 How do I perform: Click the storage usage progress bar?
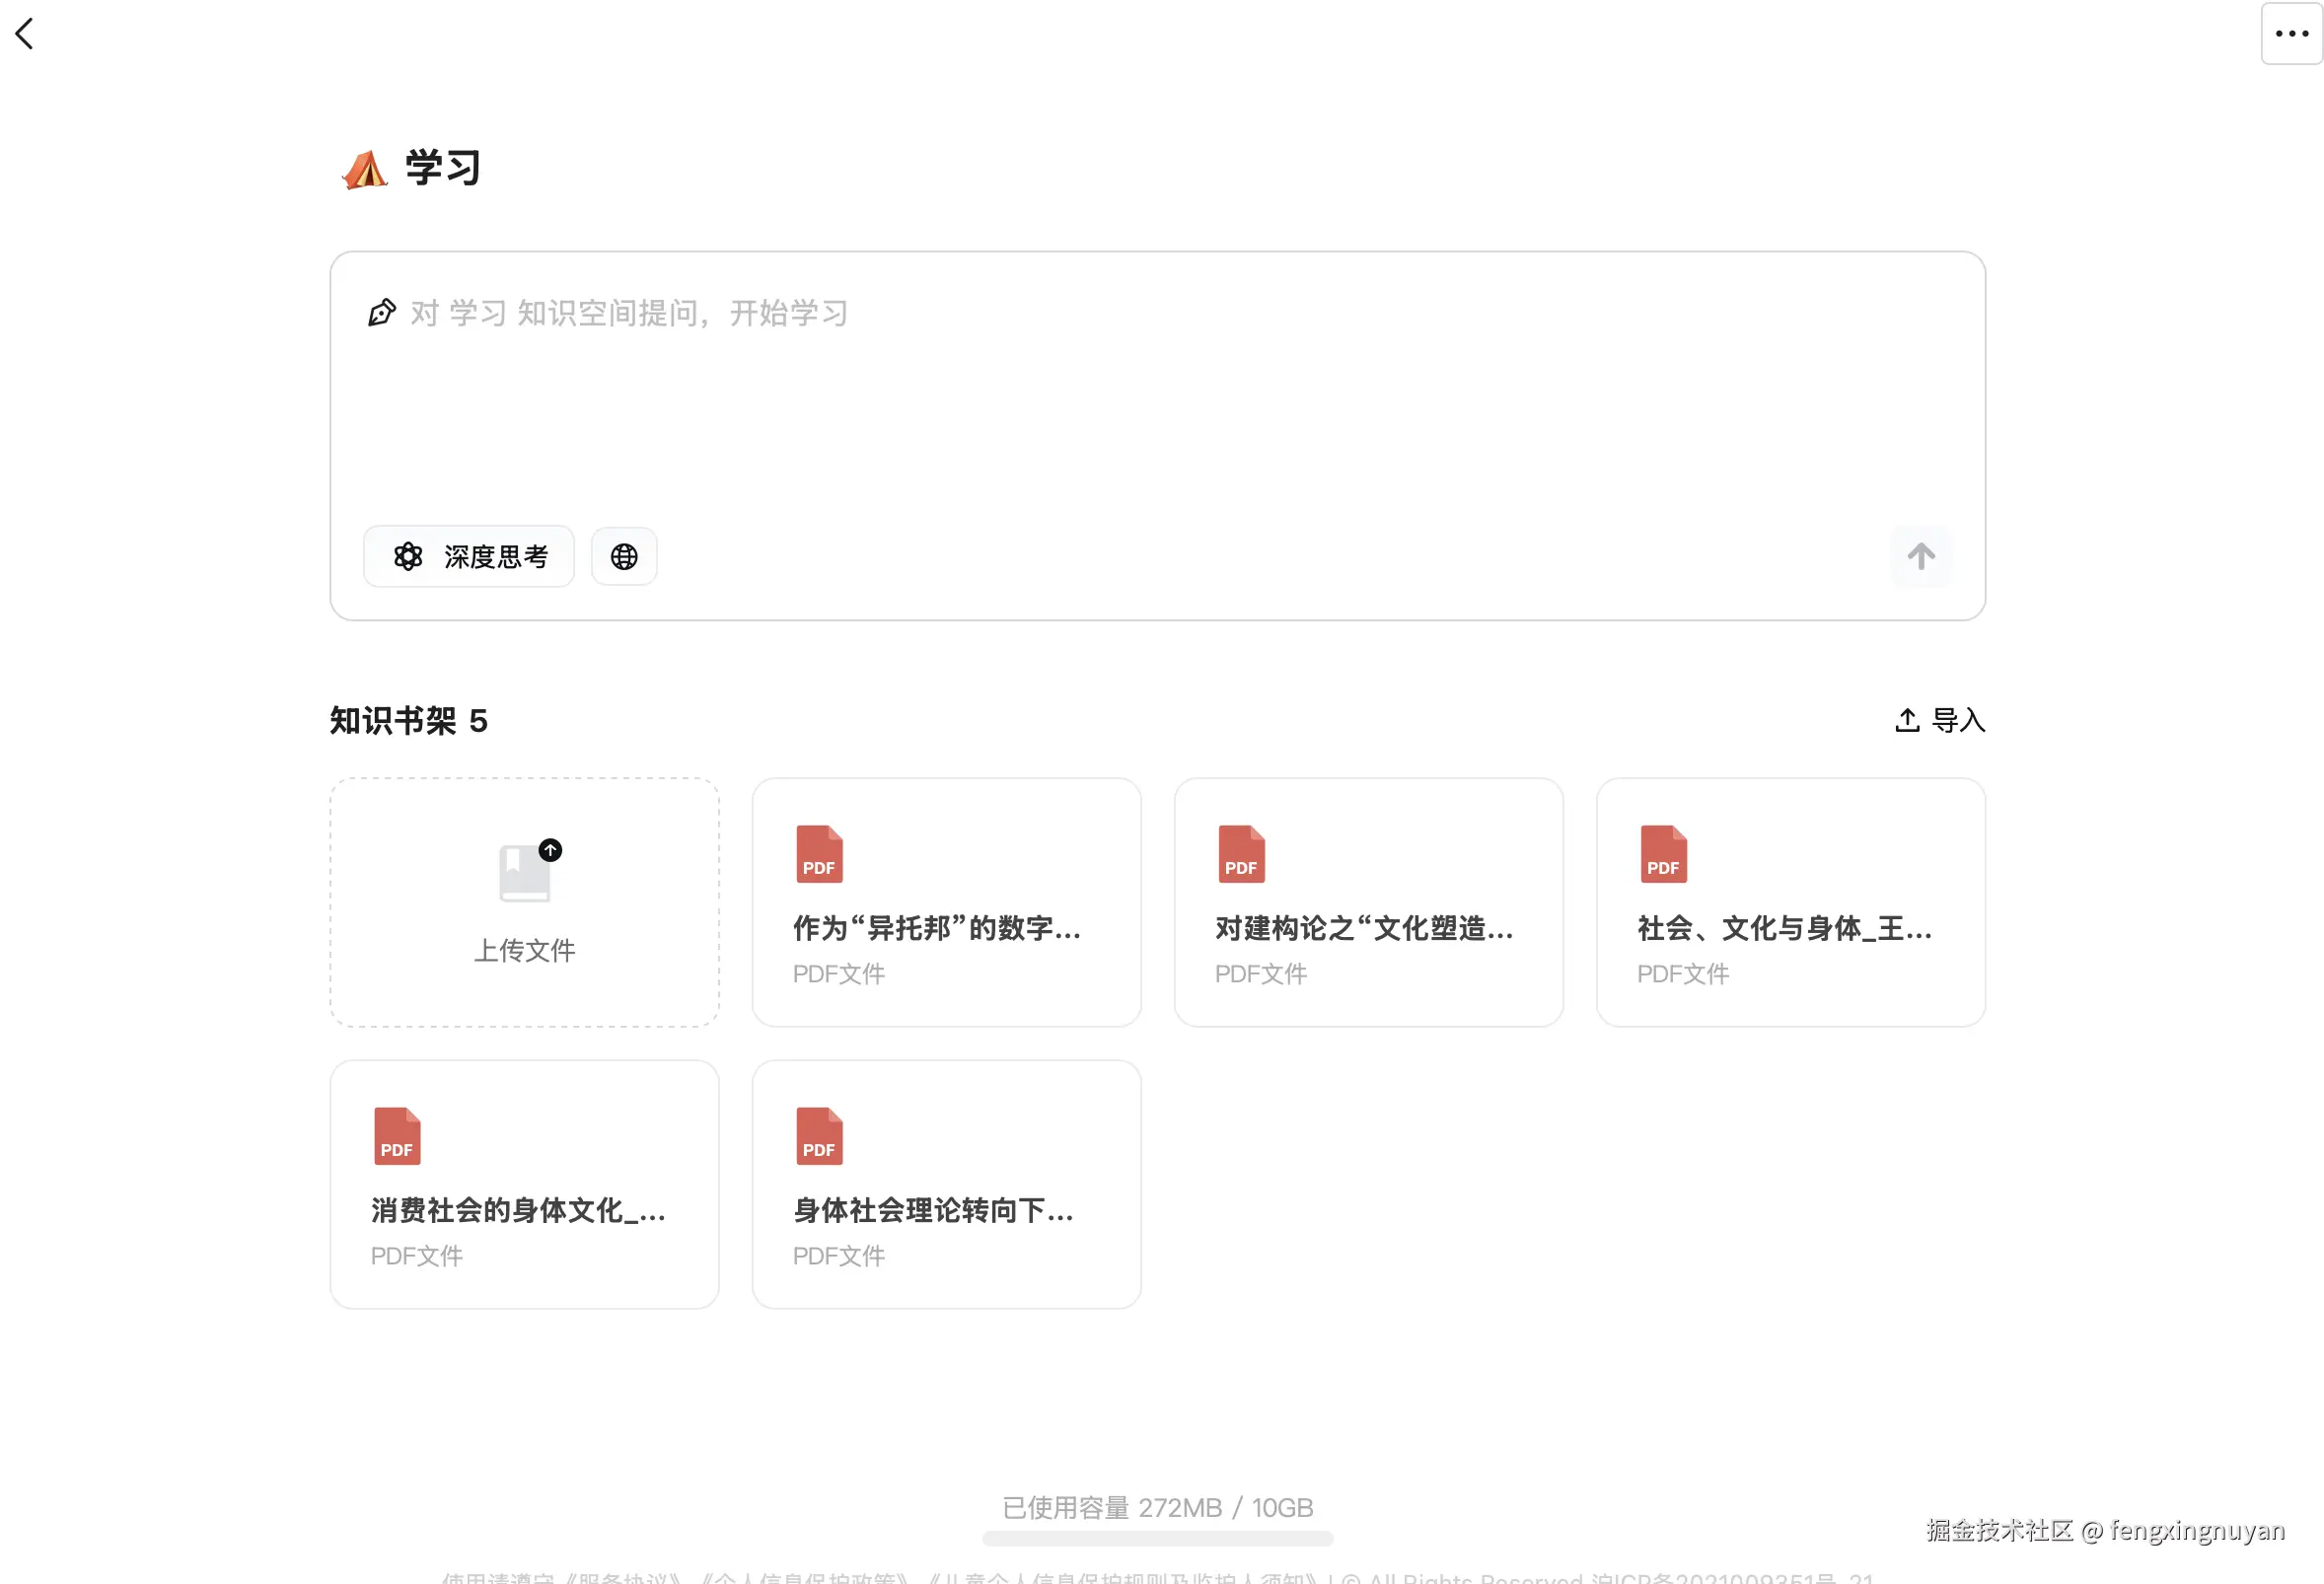pyautogui.click(x=1157, y=1538)
